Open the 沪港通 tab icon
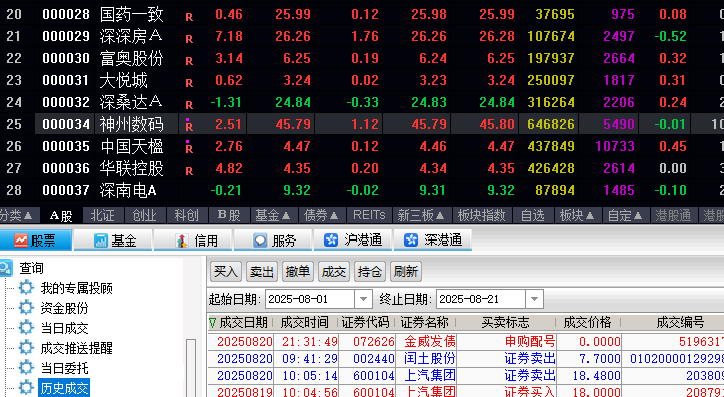This screenshot has width=724, height=397. tap(331, 240)
